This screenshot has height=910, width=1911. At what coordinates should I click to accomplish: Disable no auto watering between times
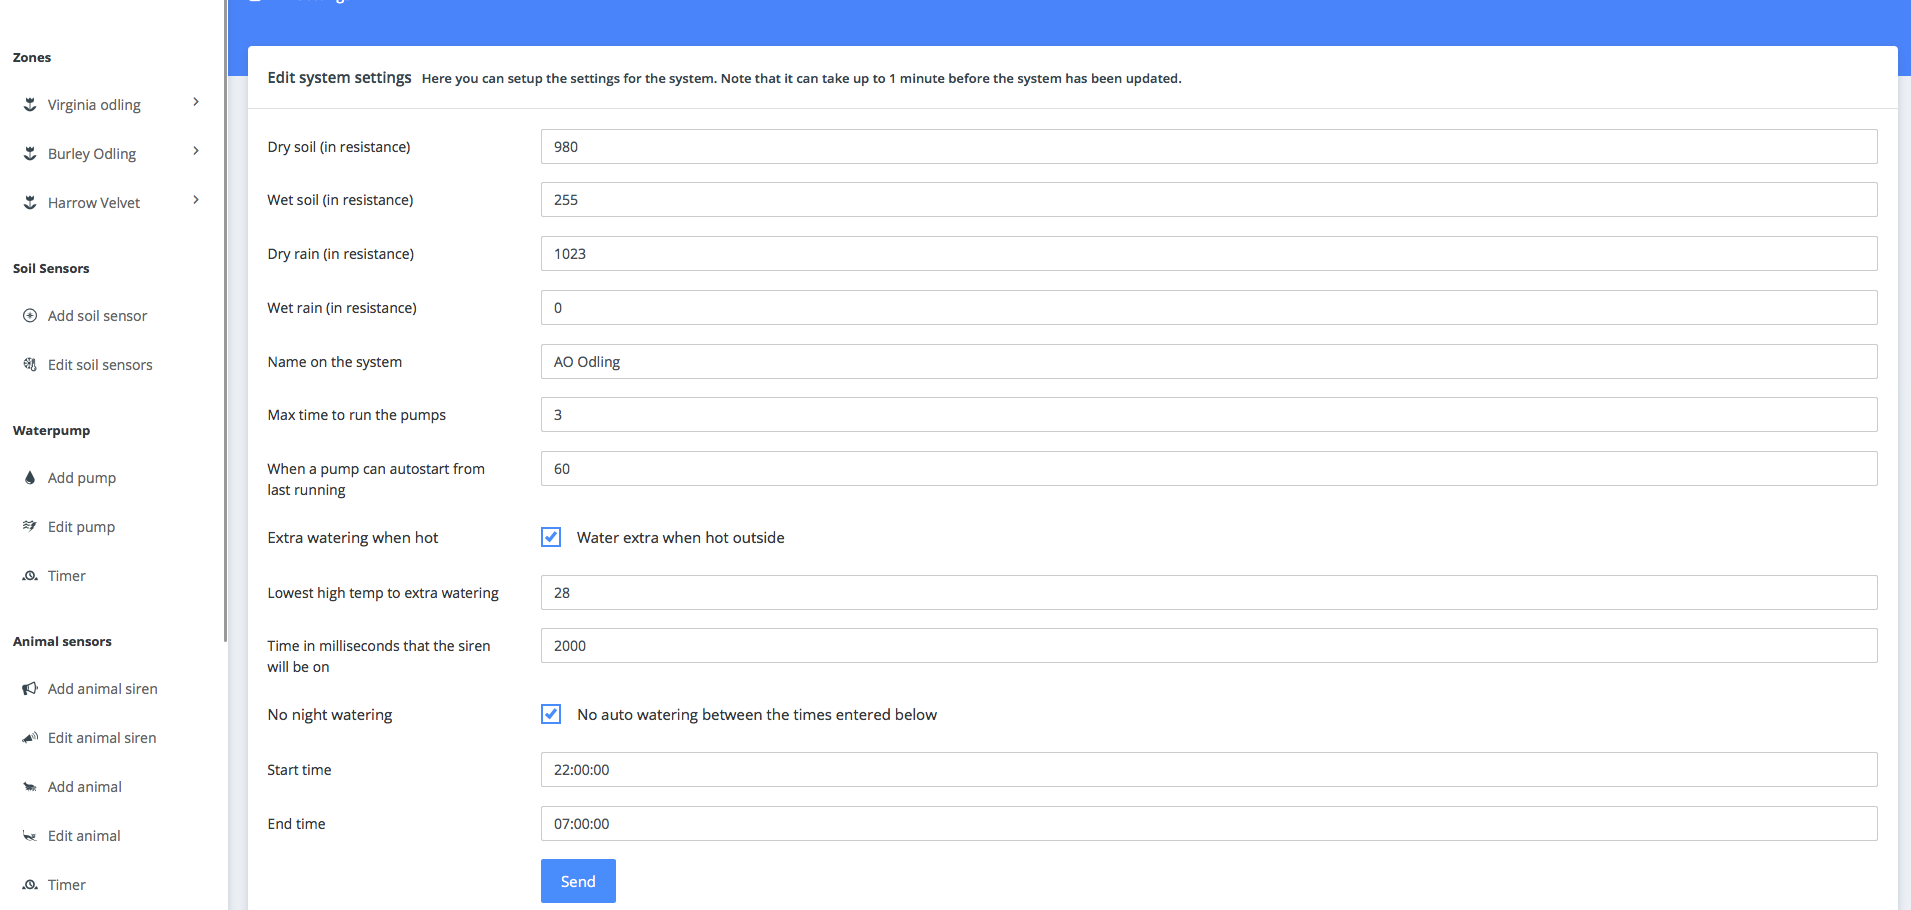click(x=551, y=714)
